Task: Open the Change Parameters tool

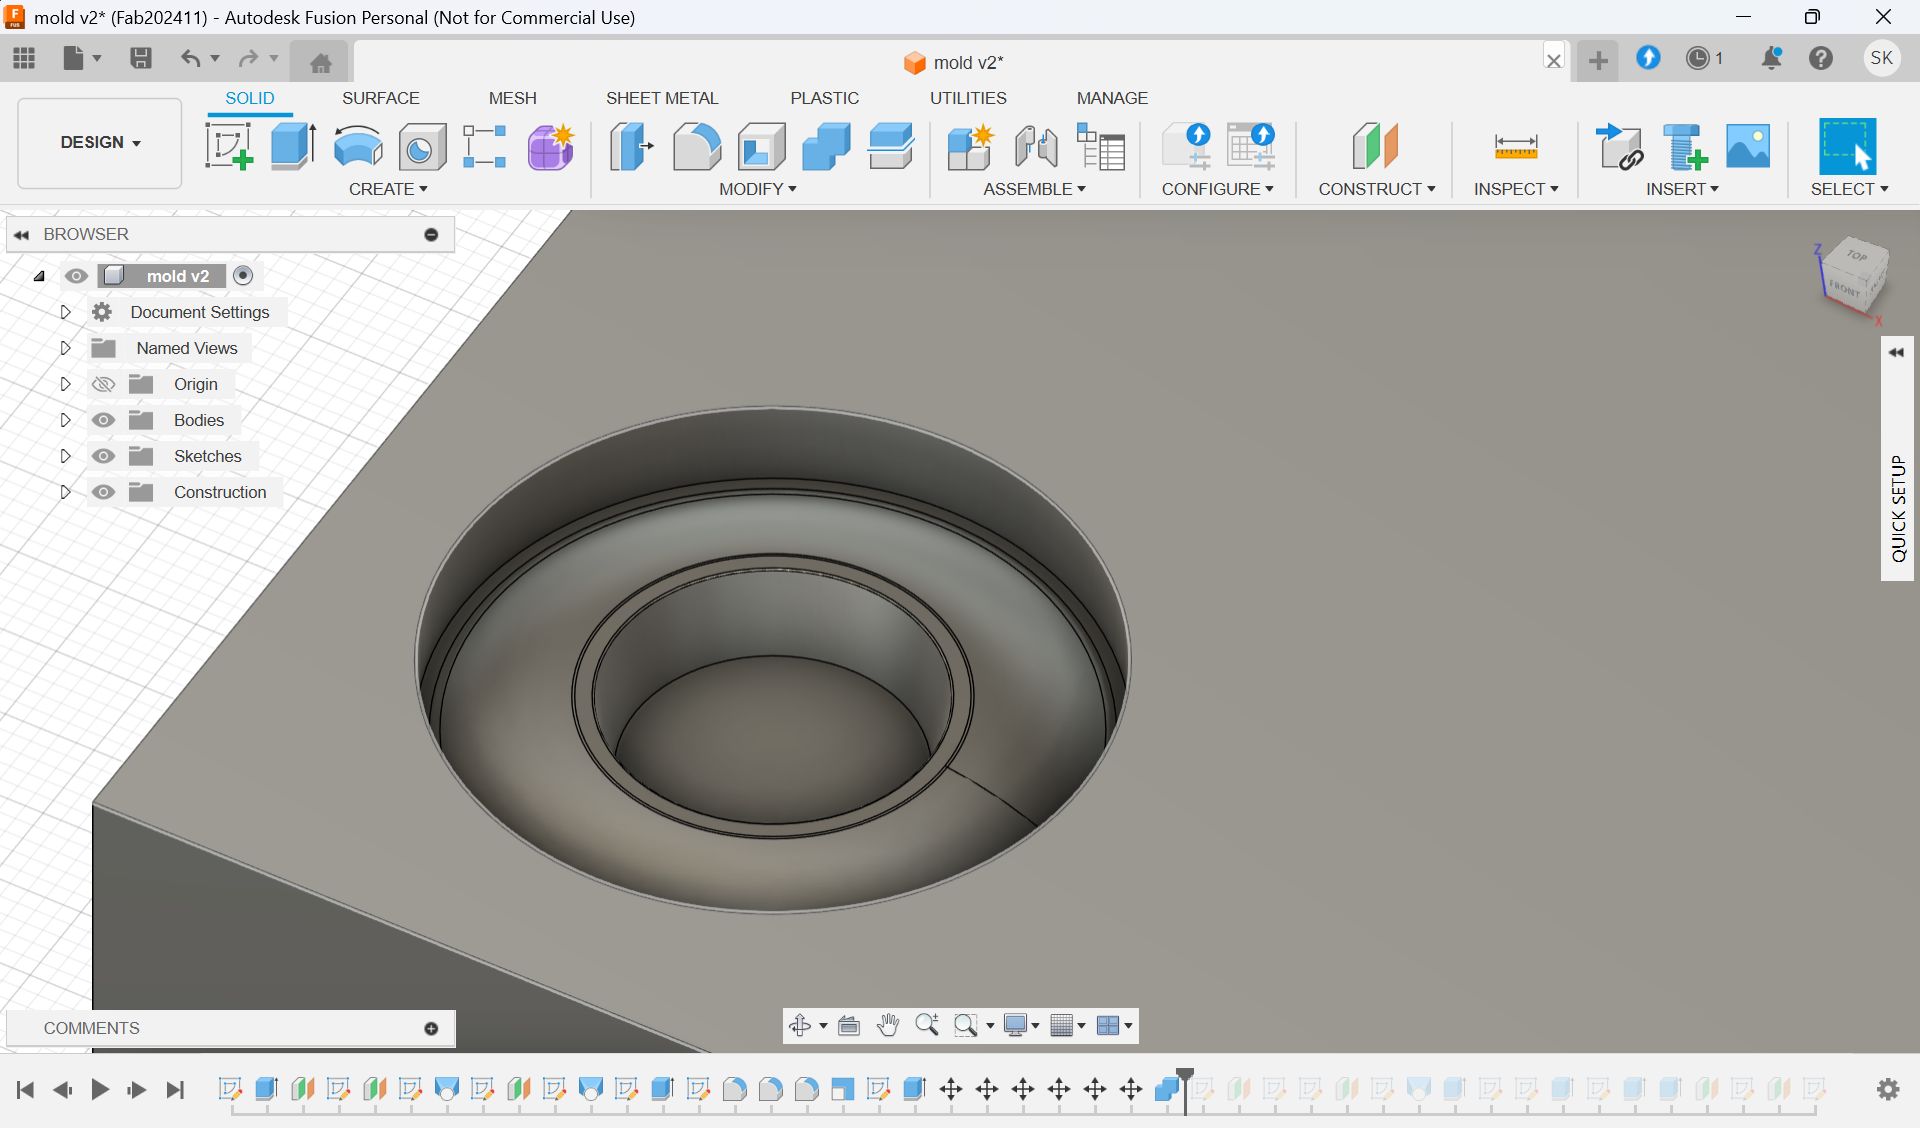Action: tap(1101, 147)
